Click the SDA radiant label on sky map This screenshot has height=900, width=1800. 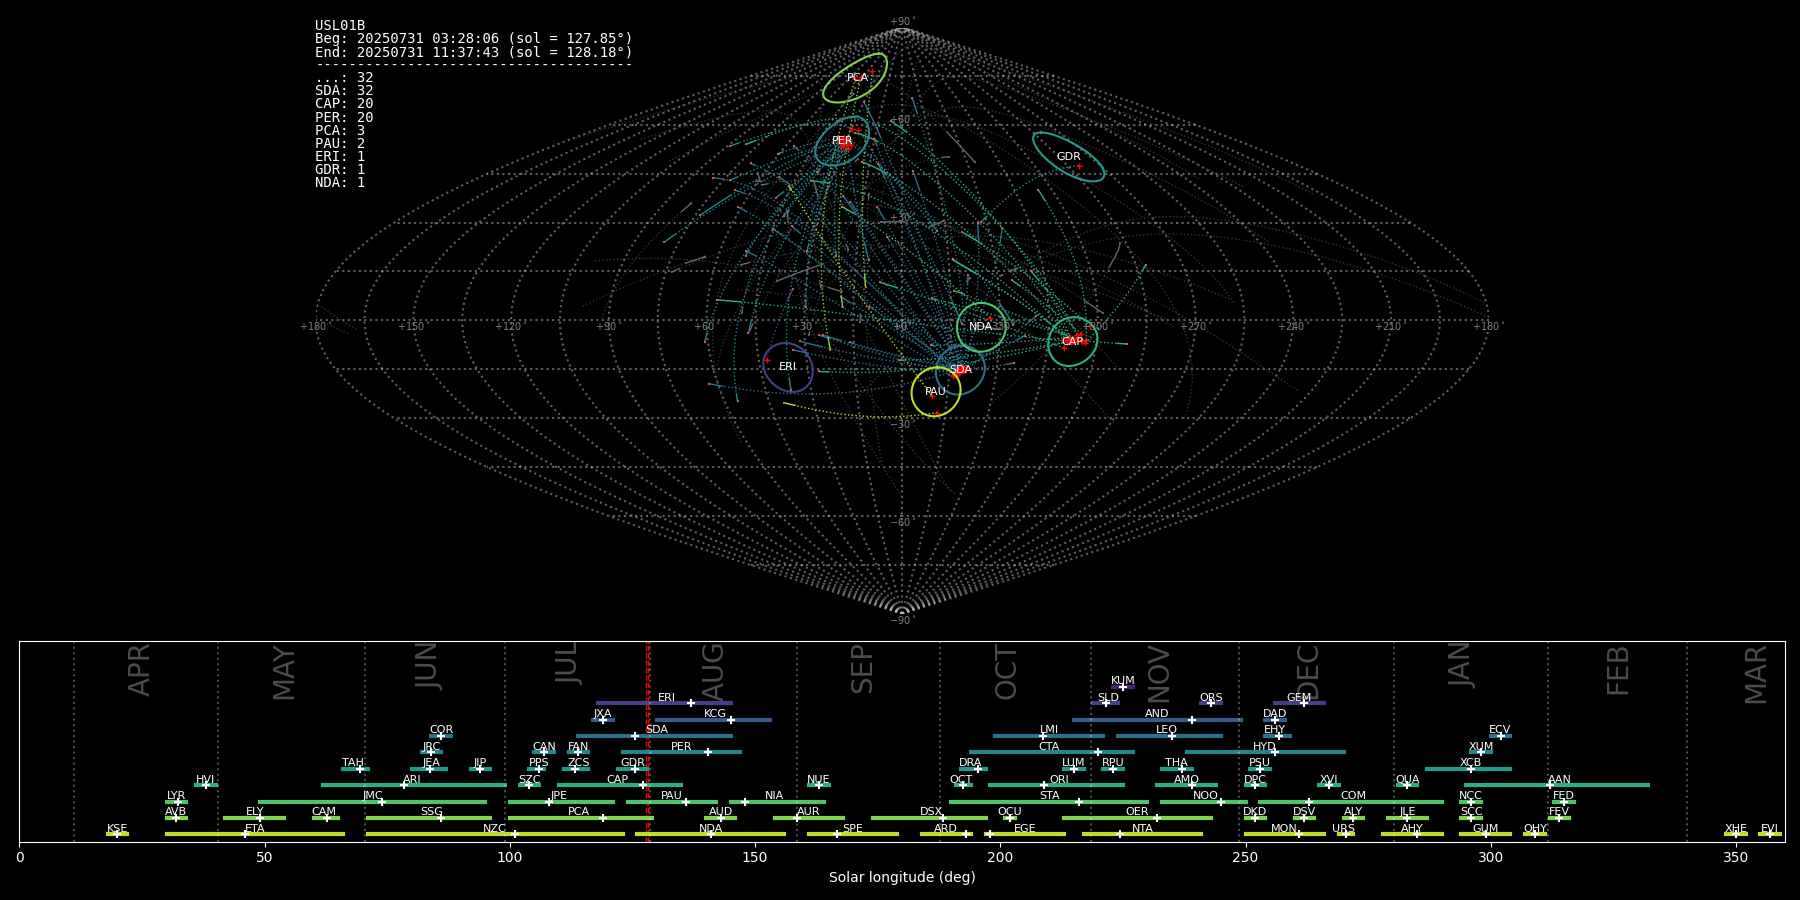pos(961,370)
